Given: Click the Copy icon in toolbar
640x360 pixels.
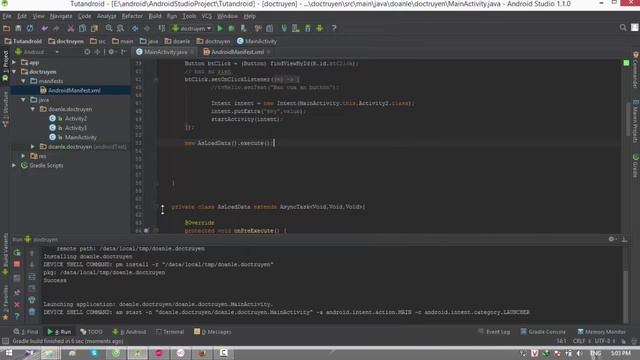Looking at the screenshot, I should (x=82, y=28).
